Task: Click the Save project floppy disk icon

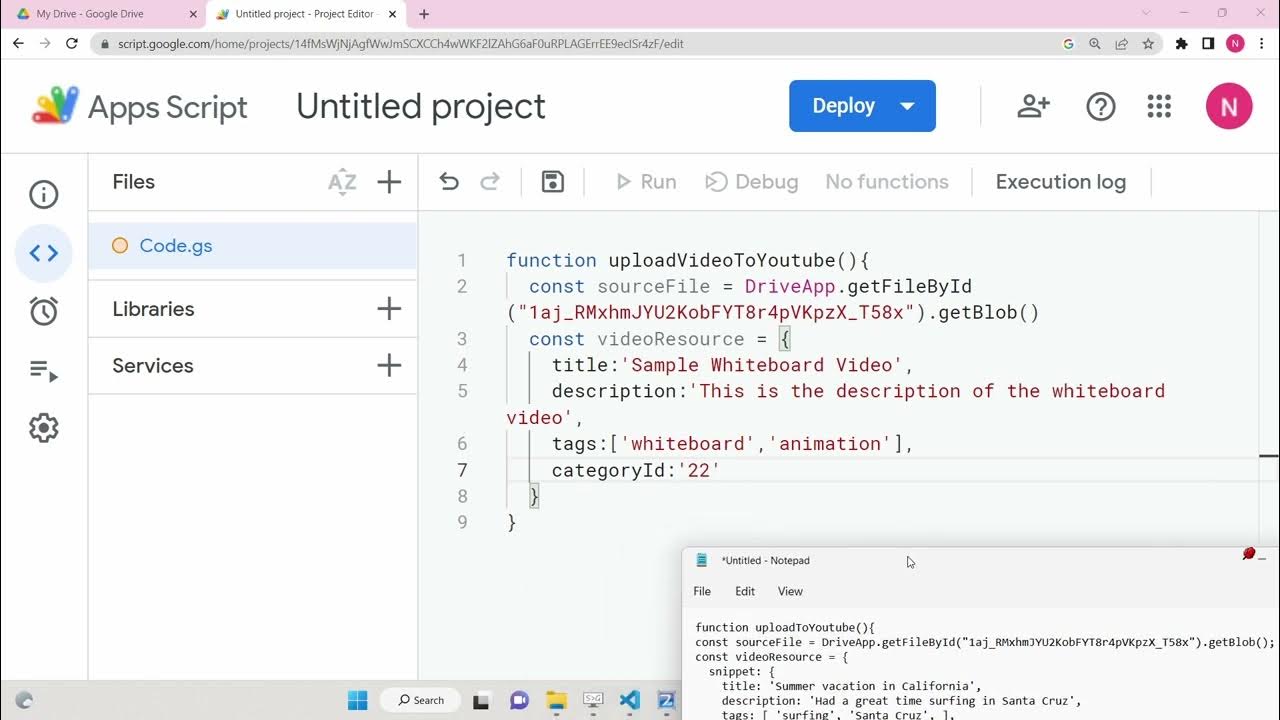Action: (x=553, y=181)
